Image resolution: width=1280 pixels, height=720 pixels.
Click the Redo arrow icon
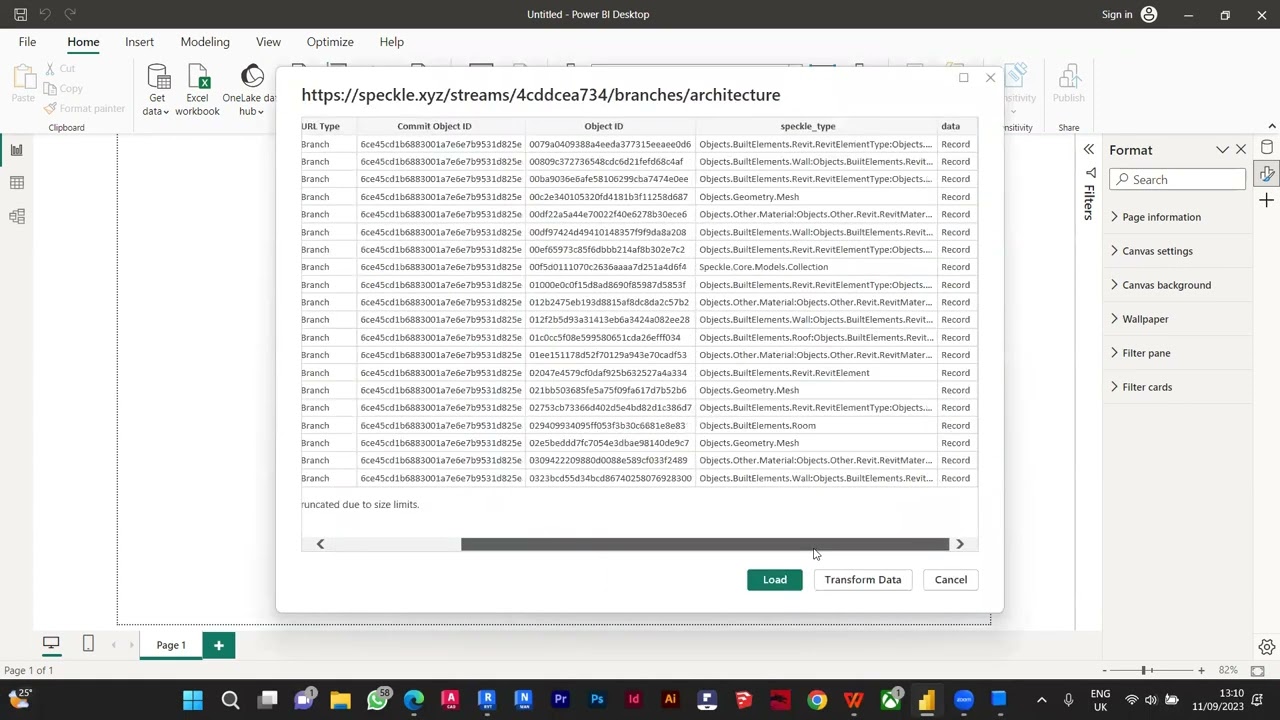click(x=70, y=14)
